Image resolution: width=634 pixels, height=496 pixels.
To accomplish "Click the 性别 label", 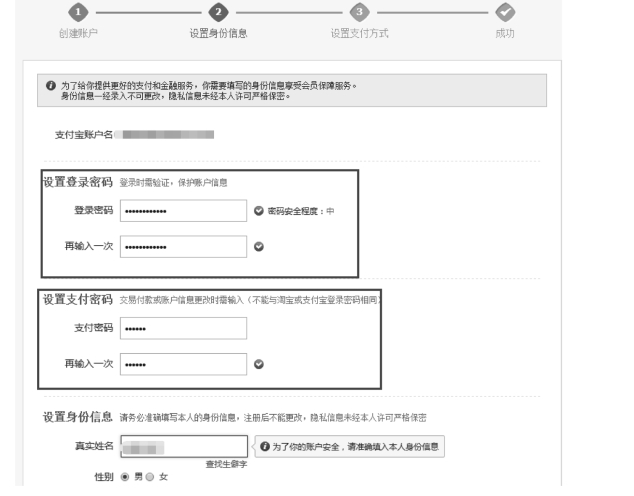I will point(104,477).
